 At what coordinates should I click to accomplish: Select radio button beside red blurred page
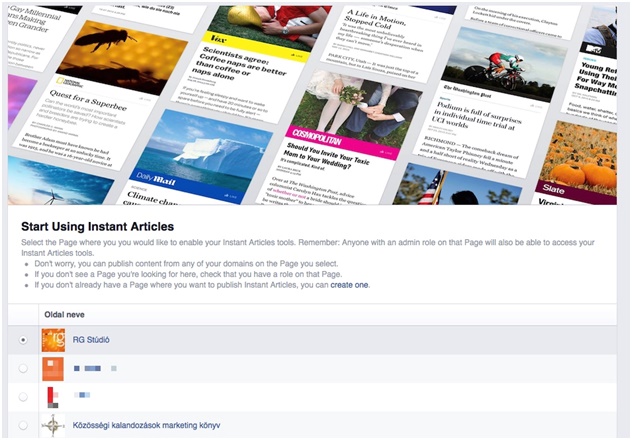click(x=23, y=397)
